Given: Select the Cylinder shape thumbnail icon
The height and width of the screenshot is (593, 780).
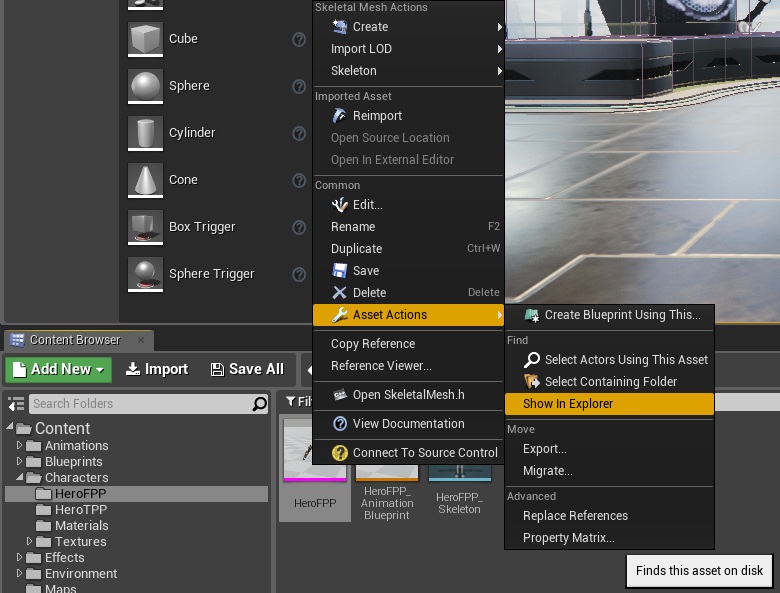Looking at the screenshot, I should [x=145, y=133].
